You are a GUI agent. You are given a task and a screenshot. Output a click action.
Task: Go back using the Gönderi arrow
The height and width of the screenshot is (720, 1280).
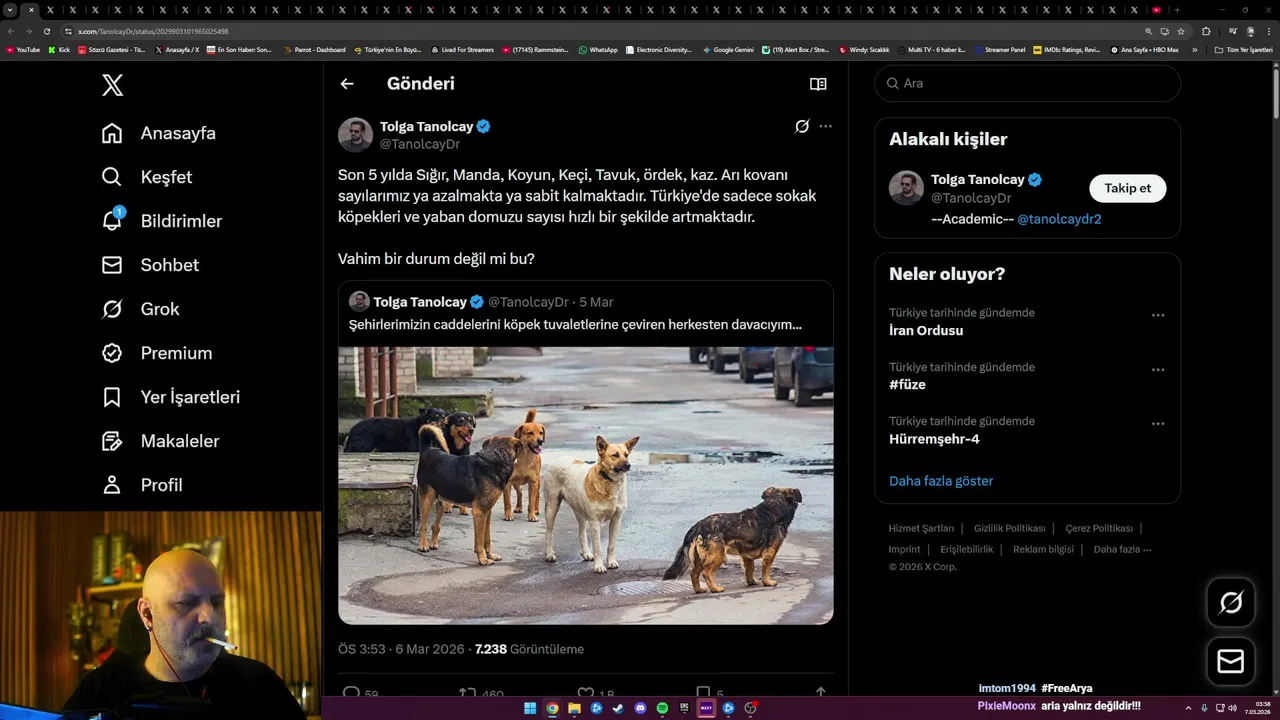347,84
